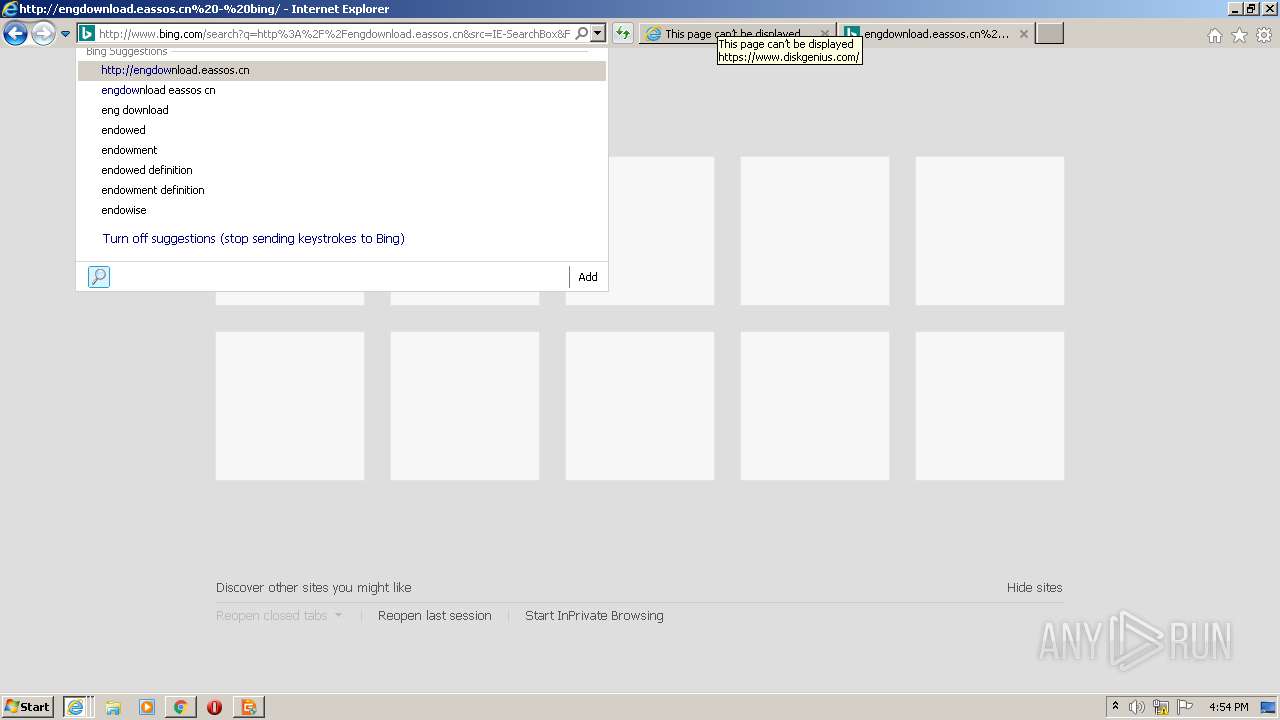Show hidden tray icons arrow
Screen dimensions: 1280x720
pos(1116,707)
